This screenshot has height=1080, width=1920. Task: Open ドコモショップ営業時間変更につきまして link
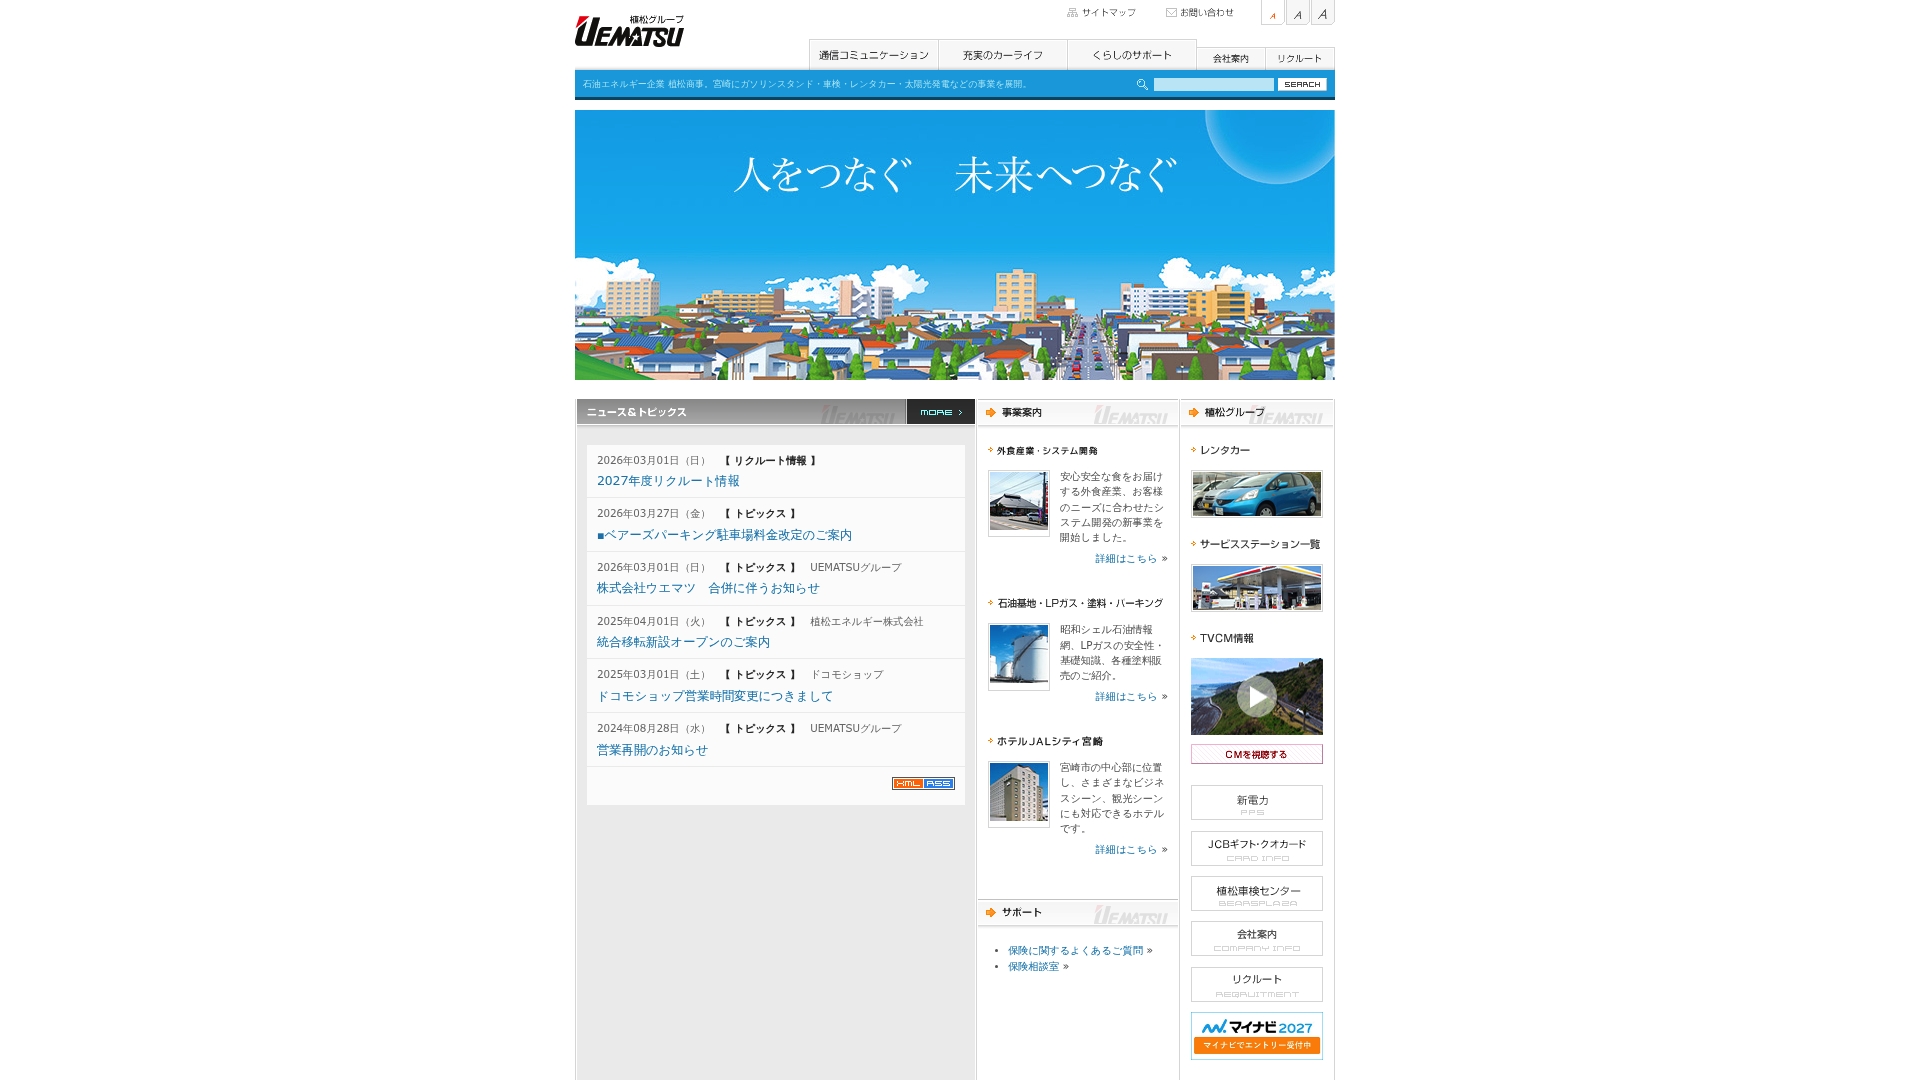click(x=715, y=696)
